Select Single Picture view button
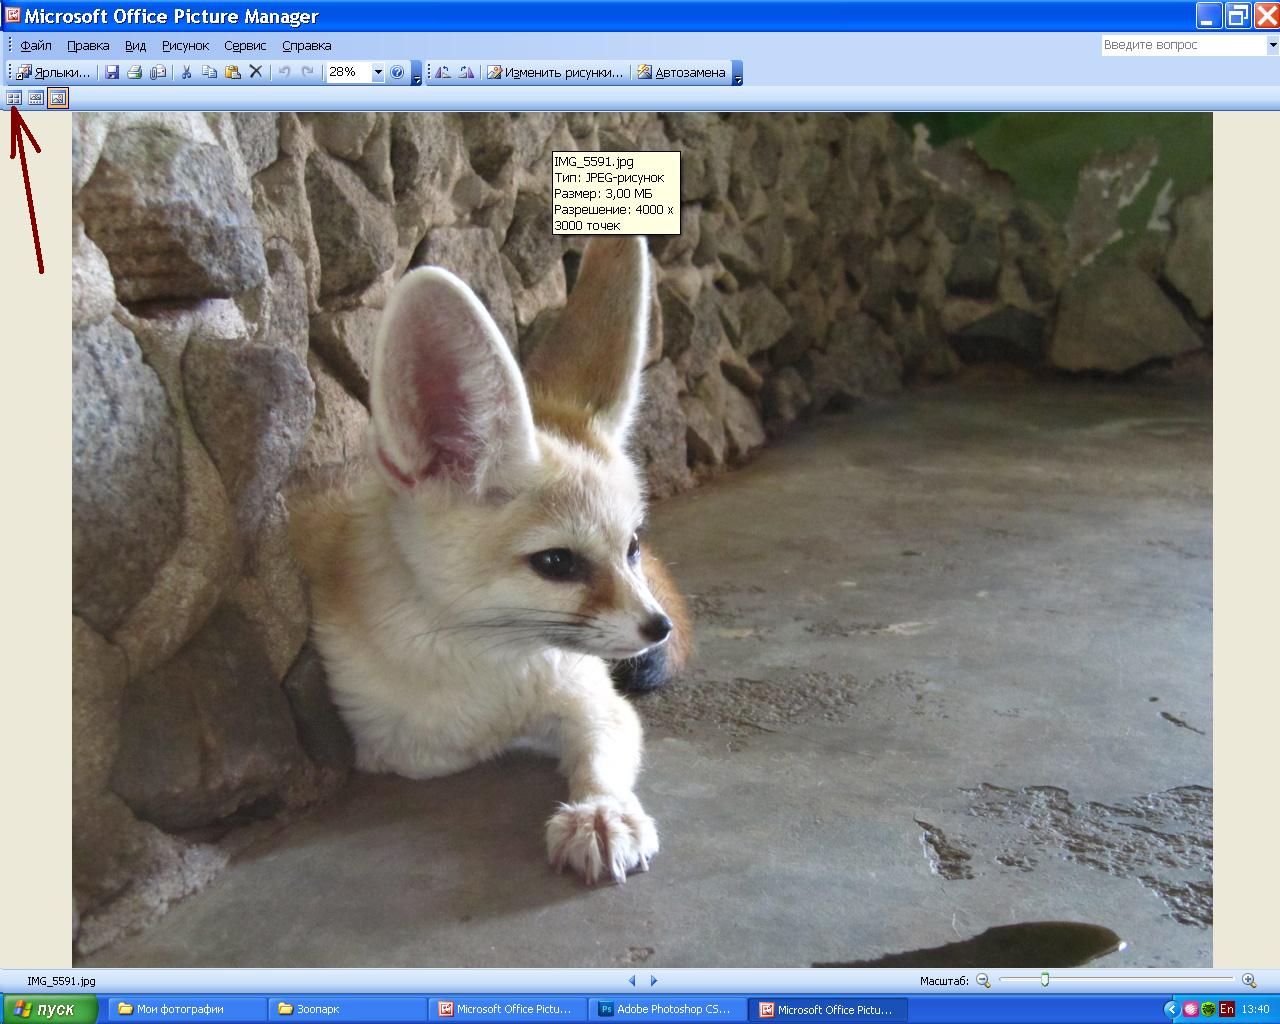 (x=58, y=98)
